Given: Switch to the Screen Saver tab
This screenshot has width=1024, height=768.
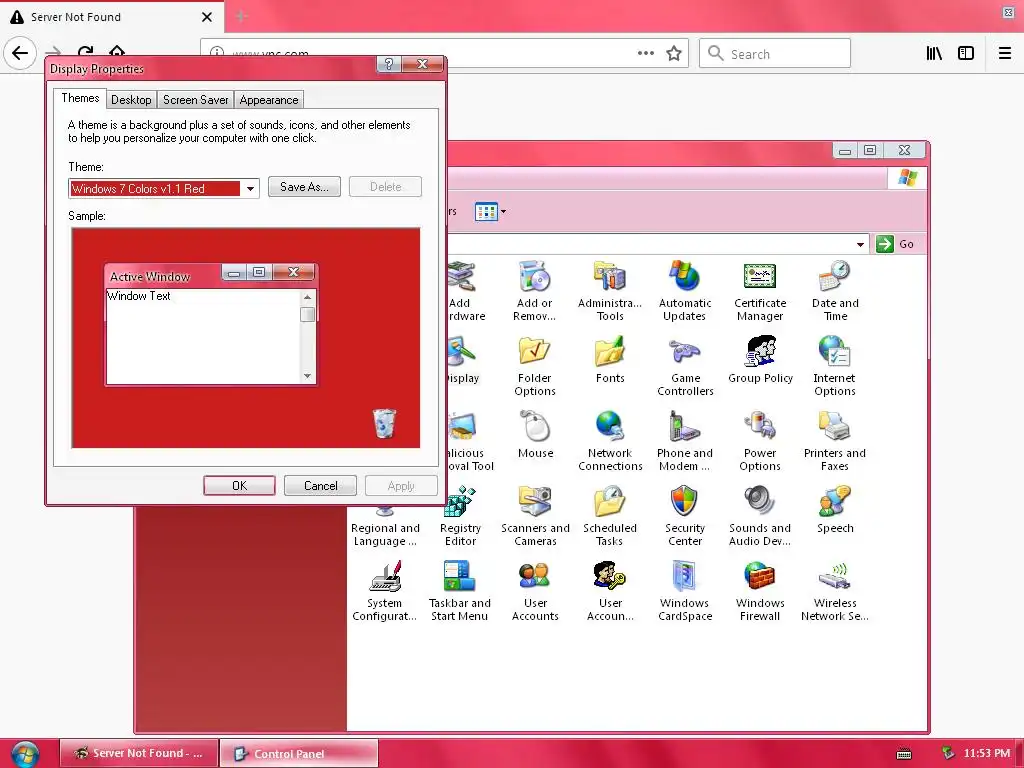Looking at the screenshot, I should 195,99.
